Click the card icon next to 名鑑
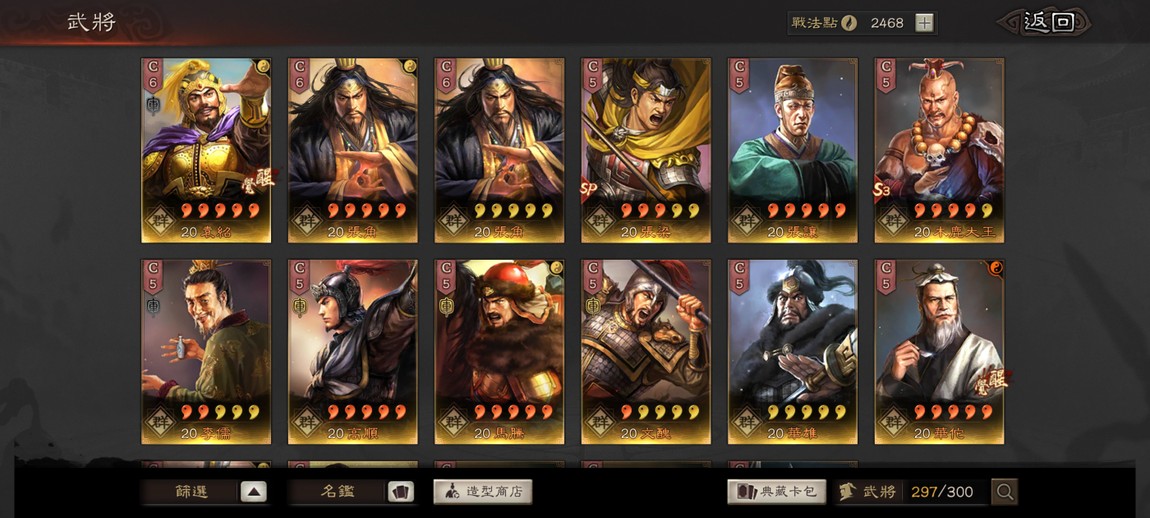This screenshot has height=518, width=1150. [x=400, y=492]
